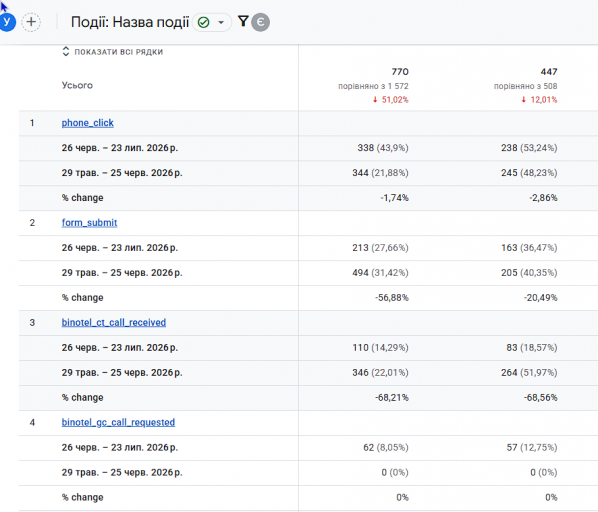Click the form_submit value 213 (27,66%)
The image size is (598, 512).
(x=380, y=248)
